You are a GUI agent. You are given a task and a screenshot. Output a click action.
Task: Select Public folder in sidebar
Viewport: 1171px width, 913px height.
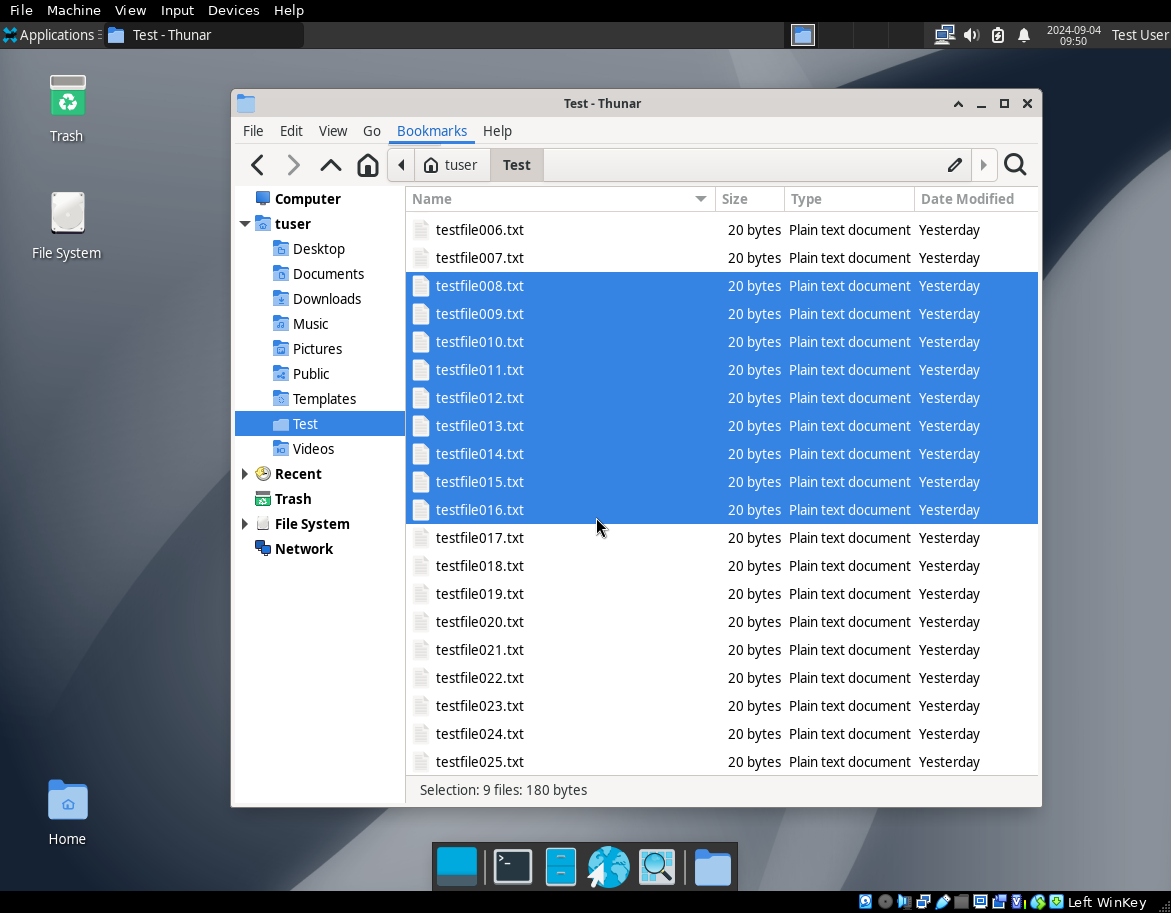[311, 374]
